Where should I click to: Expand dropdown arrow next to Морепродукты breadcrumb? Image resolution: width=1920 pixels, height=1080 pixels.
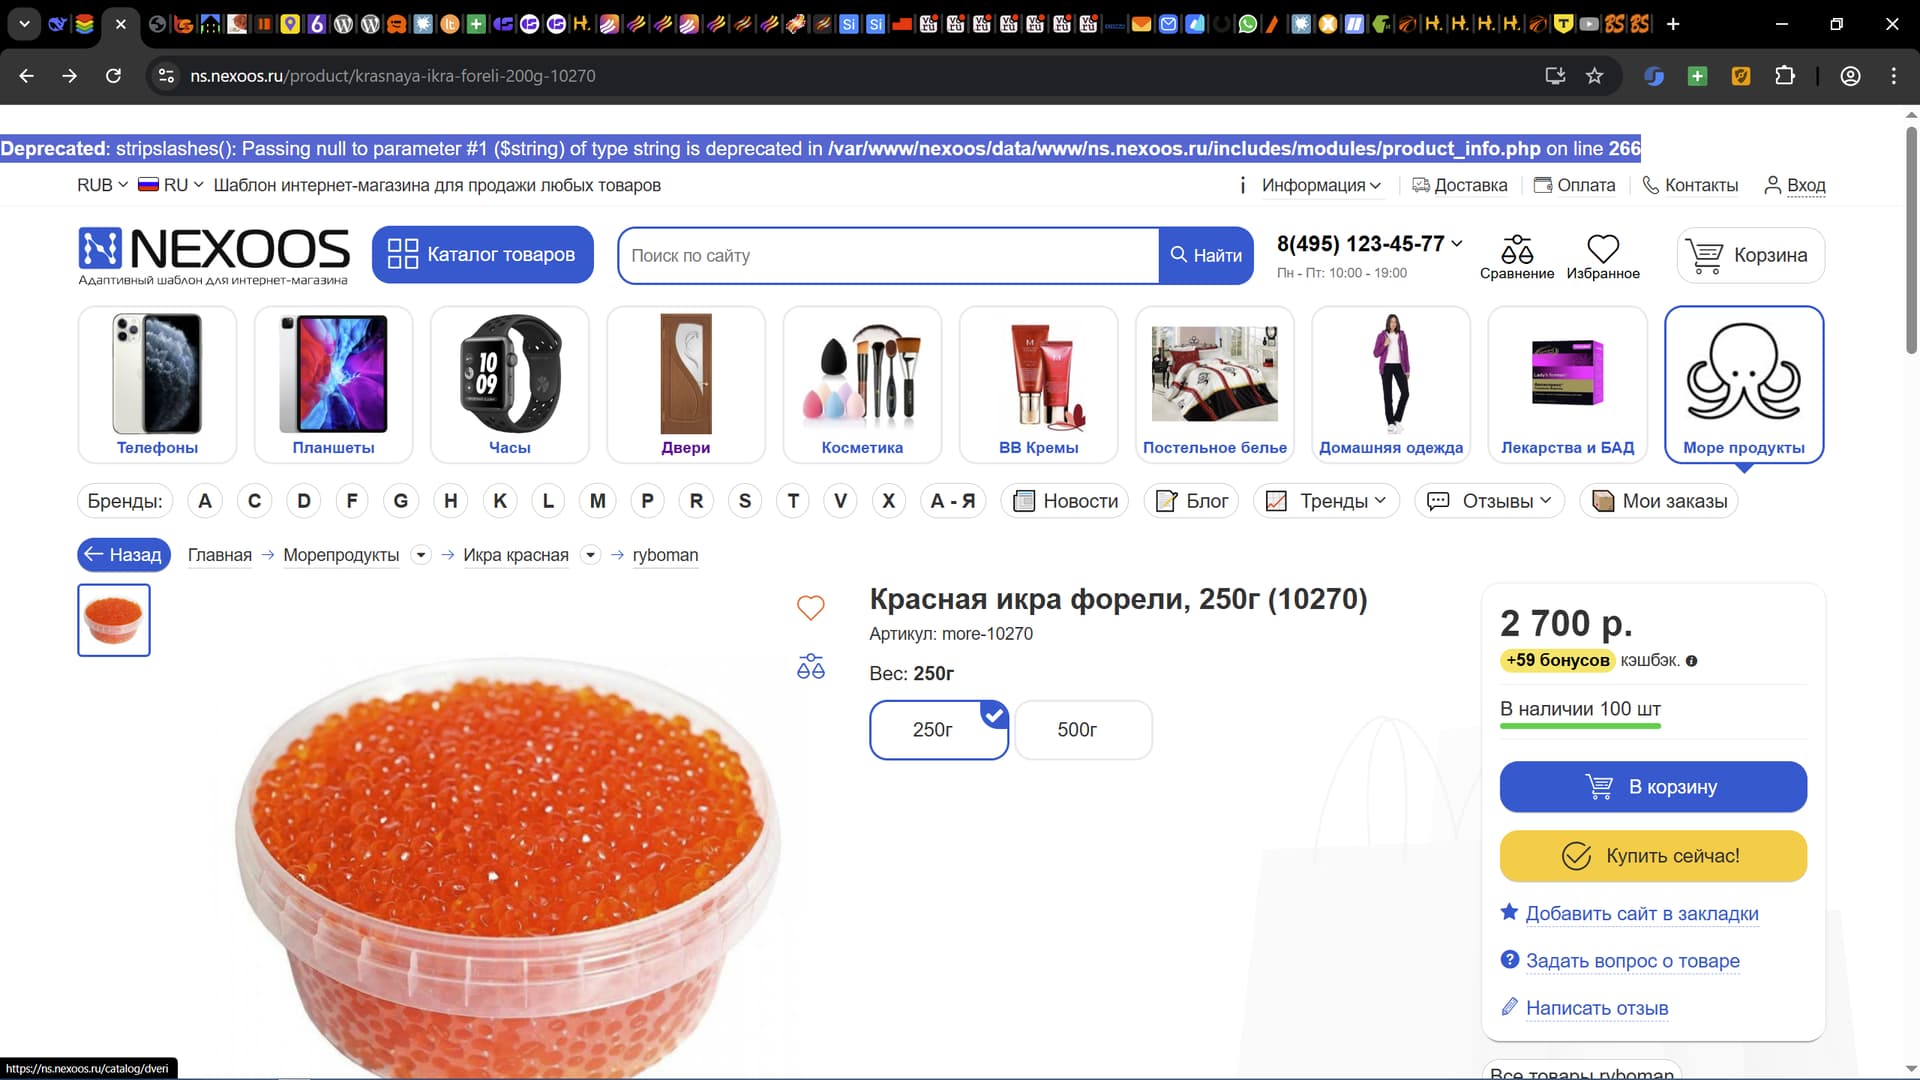pyautogui.click(x=421, y=555)
